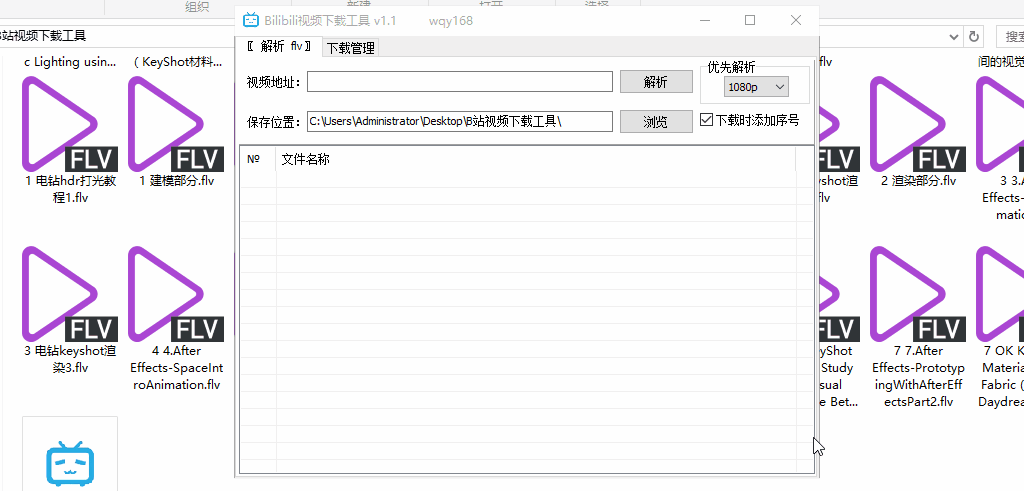This screenshot has height=491, width=1024.
Task: Click the 2 渲染部分.flv file name
Action: pos(918,182)
